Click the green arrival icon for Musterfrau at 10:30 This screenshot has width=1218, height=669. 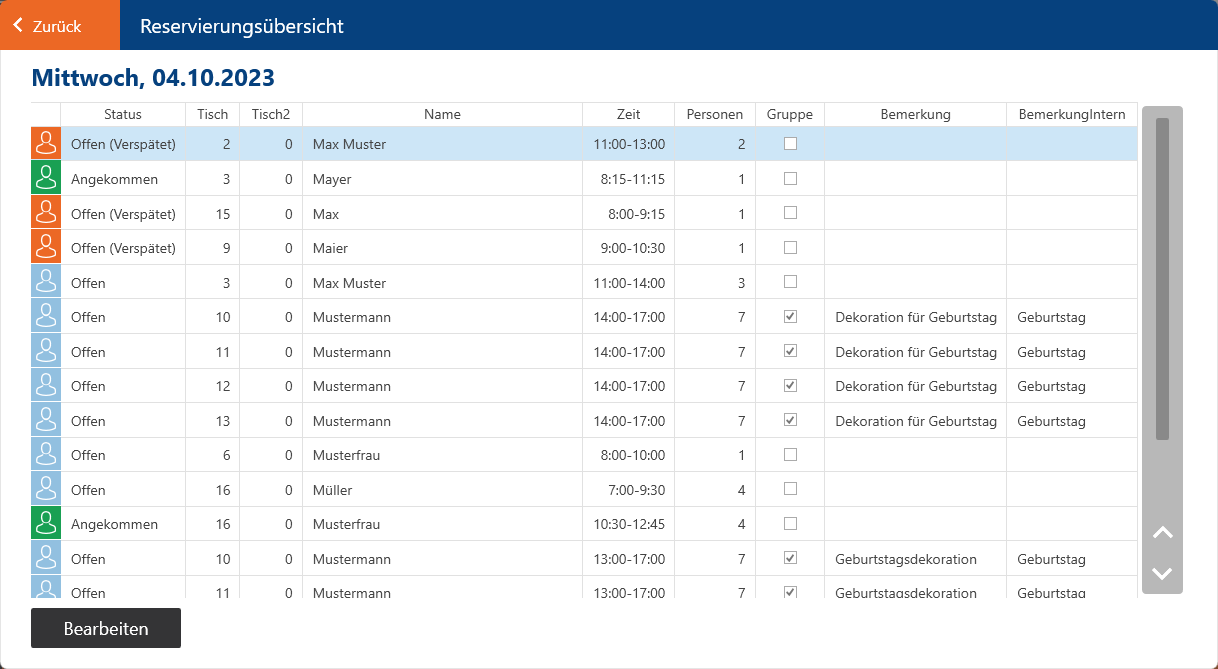point(45,523)
